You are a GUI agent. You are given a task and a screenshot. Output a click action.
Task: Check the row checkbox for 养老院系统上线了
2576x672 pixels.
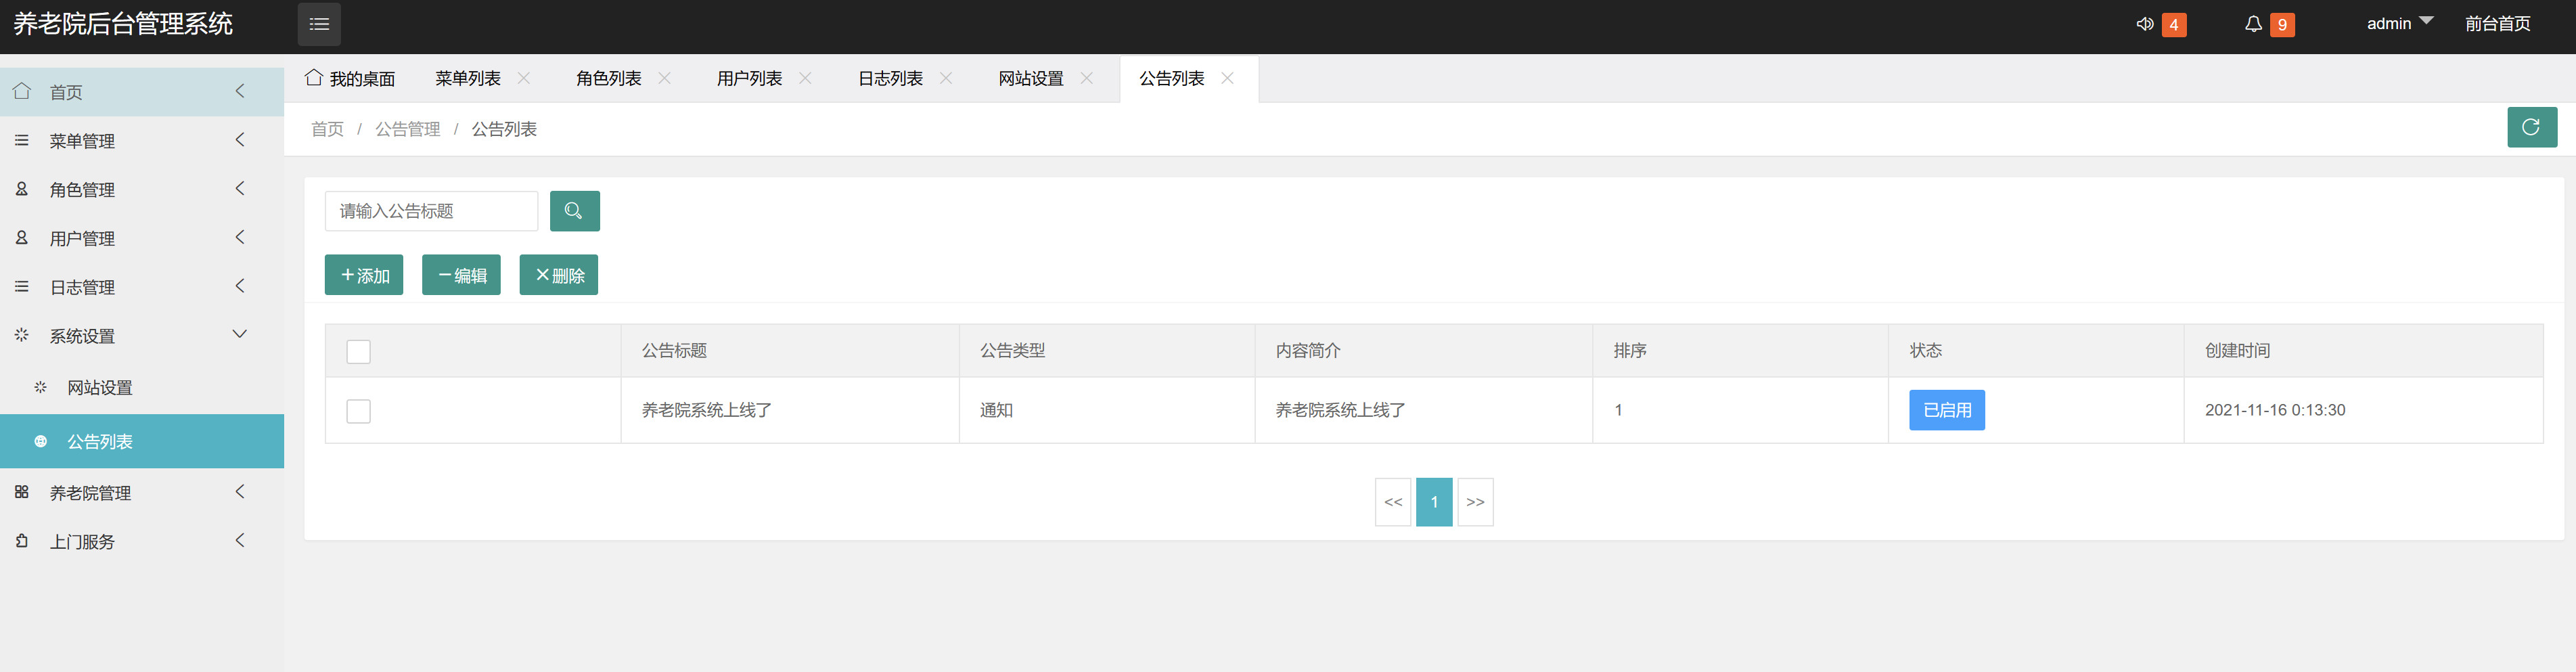(358, 410)
